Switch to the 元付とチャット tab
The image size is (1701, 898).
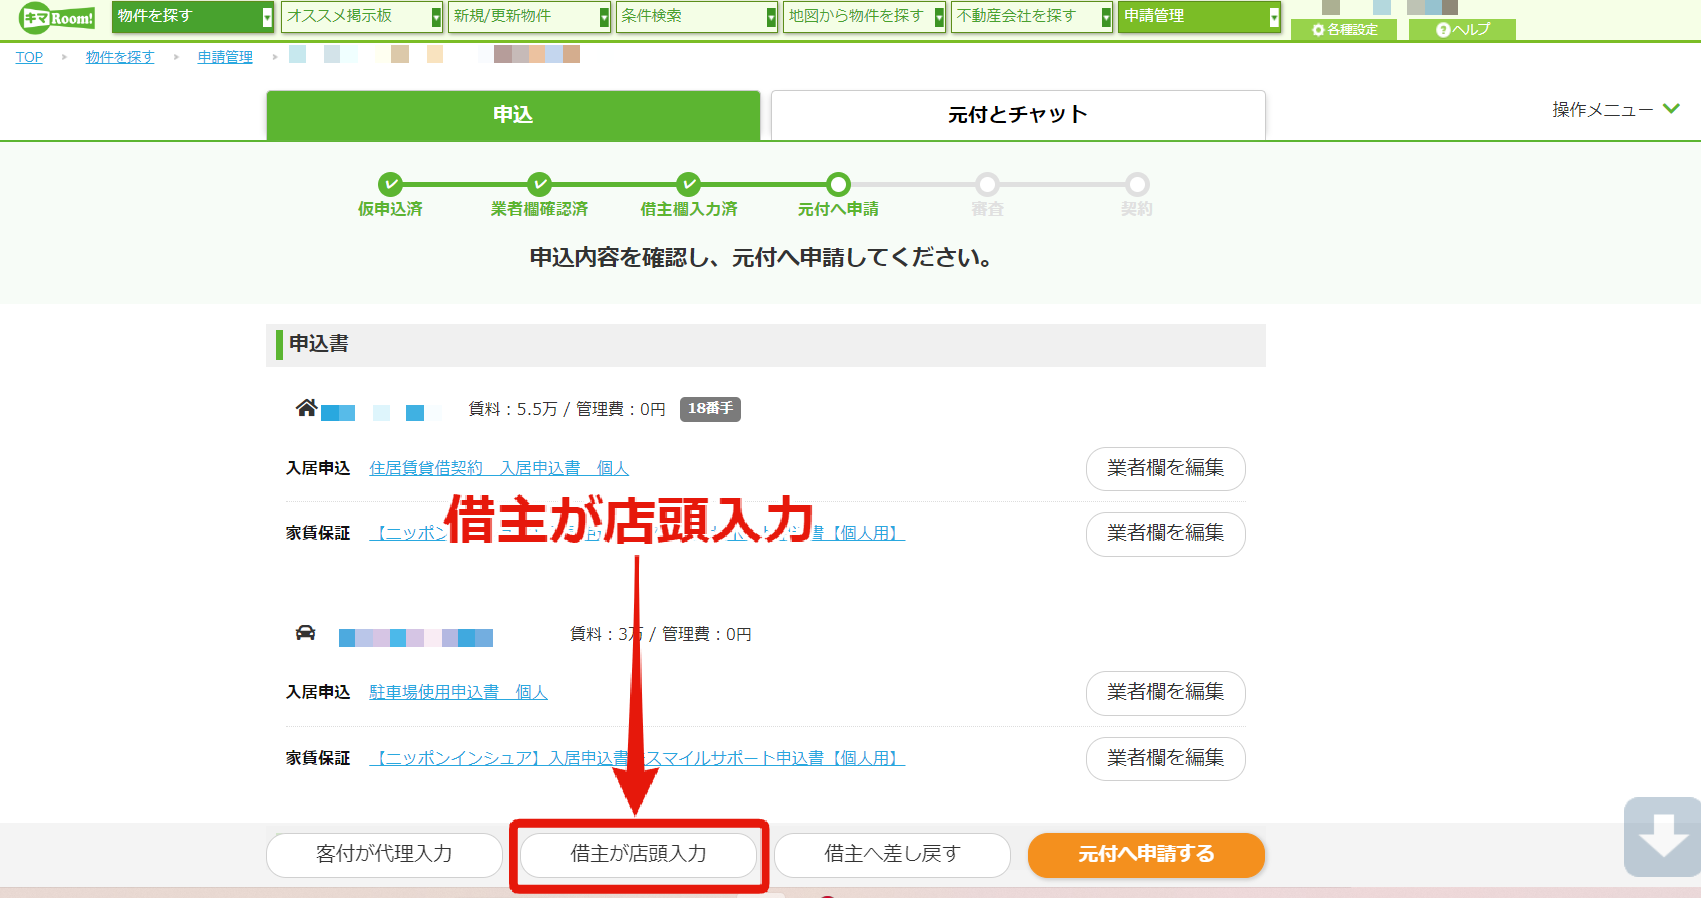tap(1018, 115)
